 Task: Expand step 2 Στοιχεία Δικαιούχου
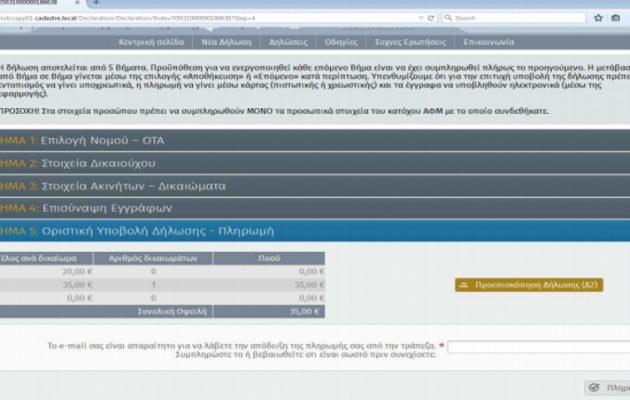[x=315, y=163]
